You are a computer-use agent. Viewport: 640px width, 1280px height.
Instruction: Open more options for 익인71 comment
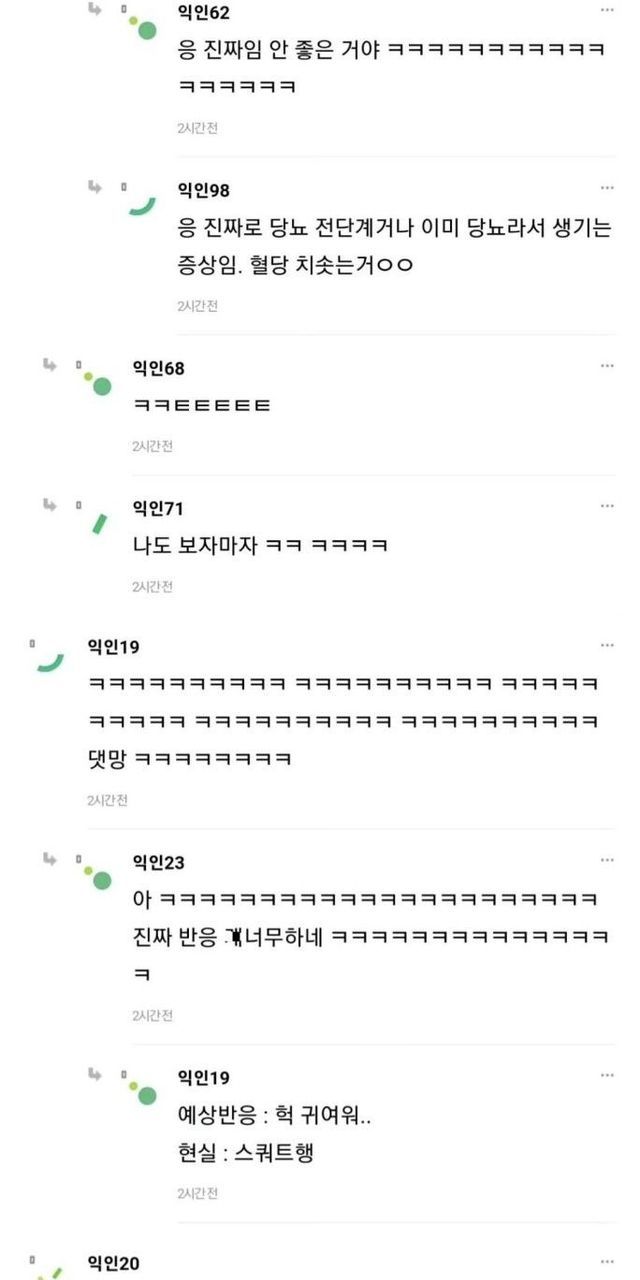click(x=607, y=507)
